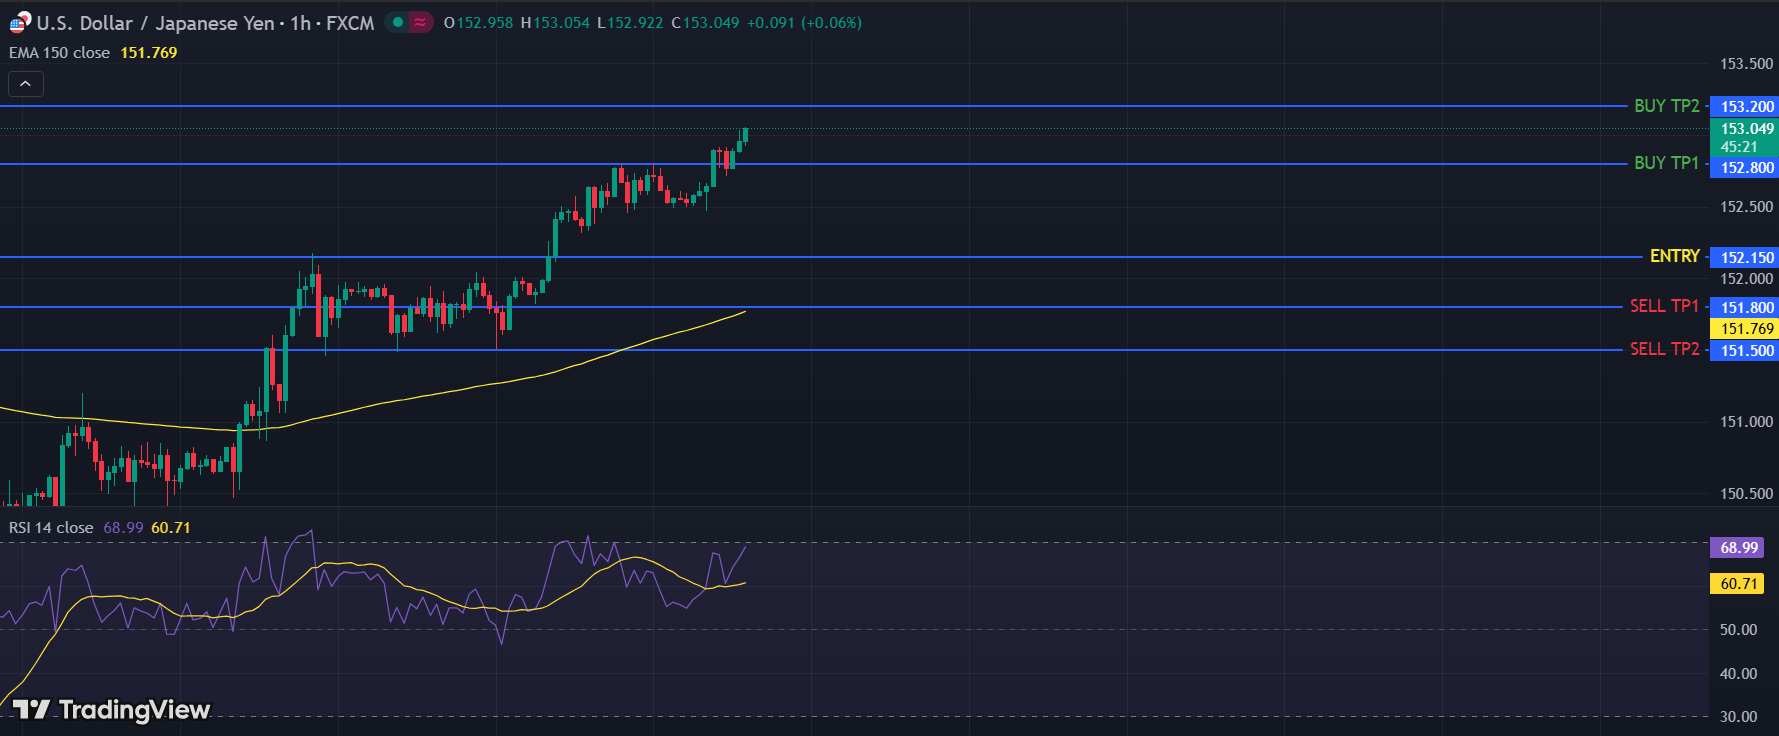Click the green current price 153.049 tag
The height and width of the screenshot is (736, 1779).
point(1746,129)
